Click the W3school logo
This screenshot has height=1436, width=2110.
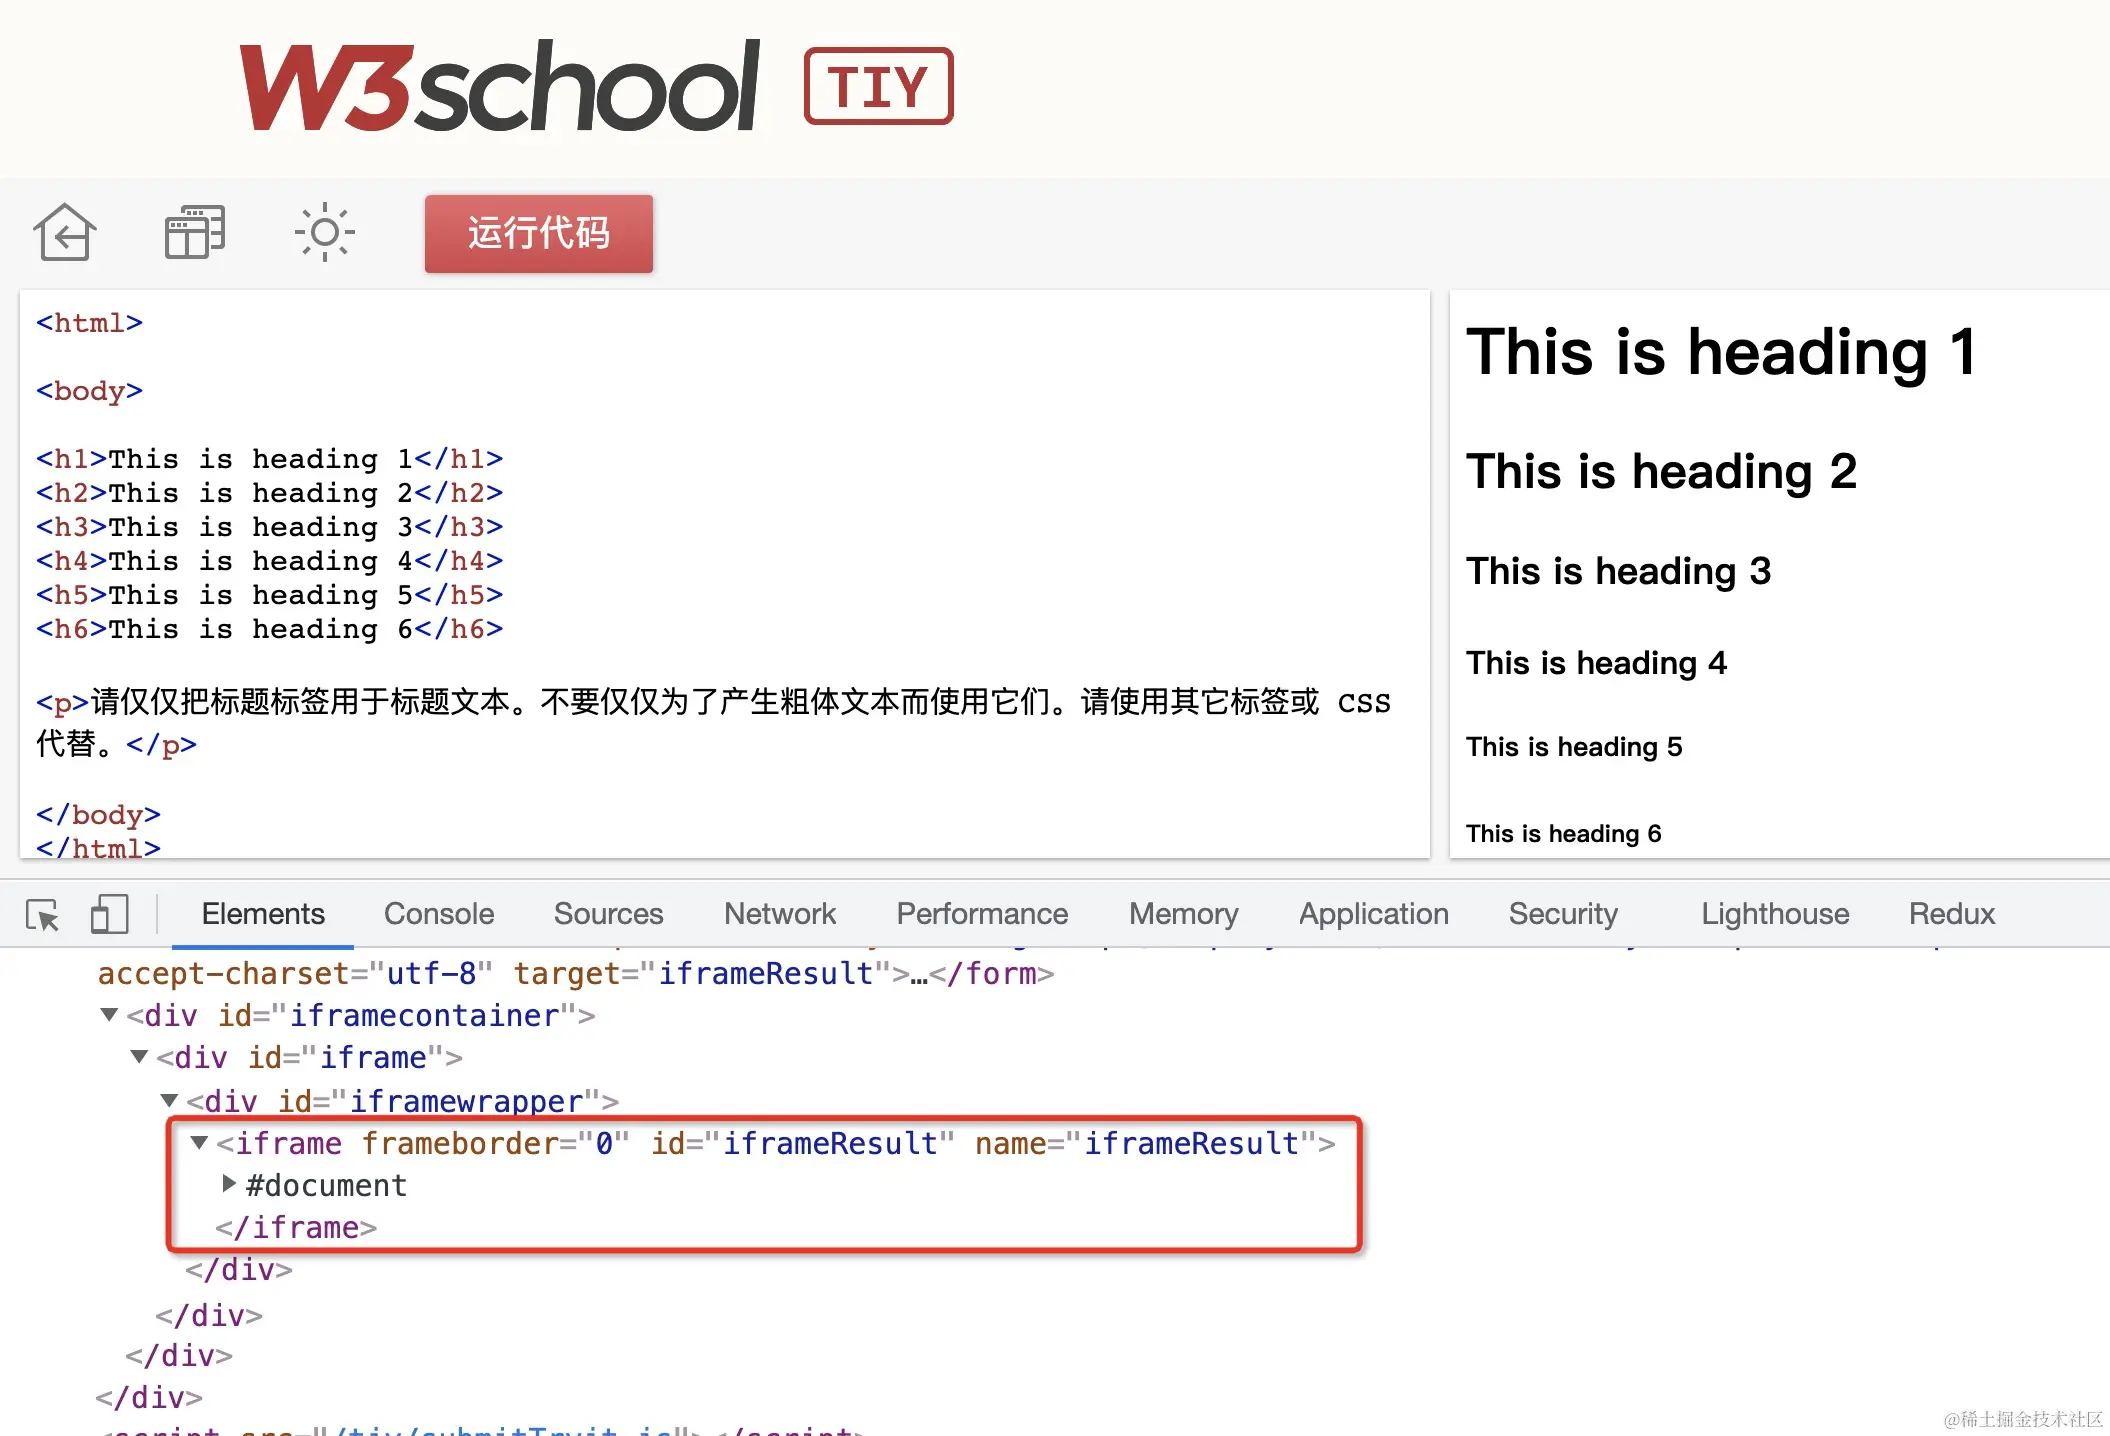tap(499, 87)
